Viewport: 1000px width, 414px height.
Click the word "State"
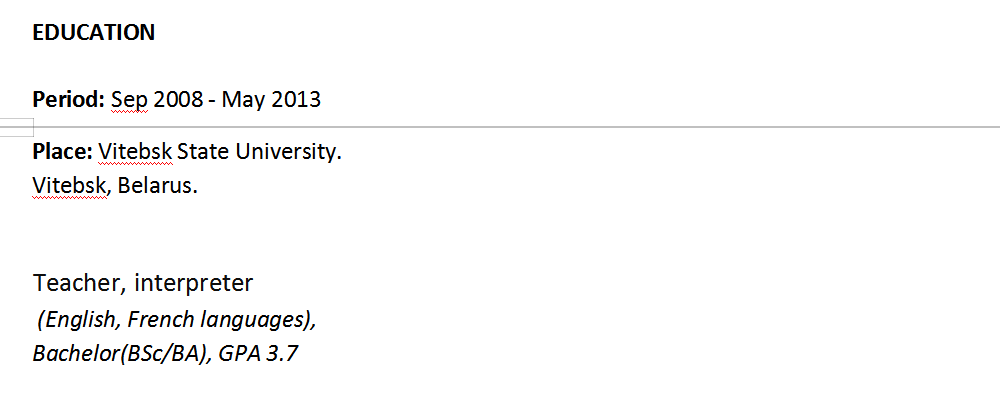[x=203, y=152]
